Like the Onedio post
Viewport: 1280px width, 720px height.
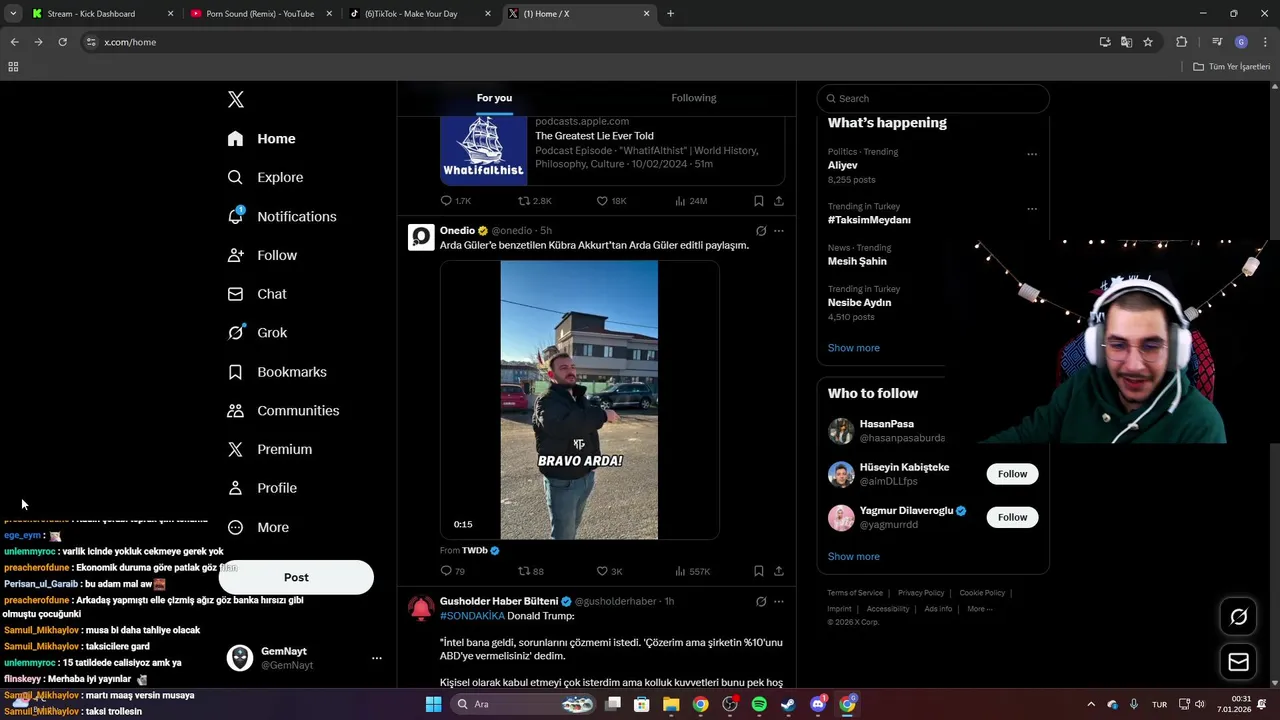pyautogui.click(x=609, y=571)
